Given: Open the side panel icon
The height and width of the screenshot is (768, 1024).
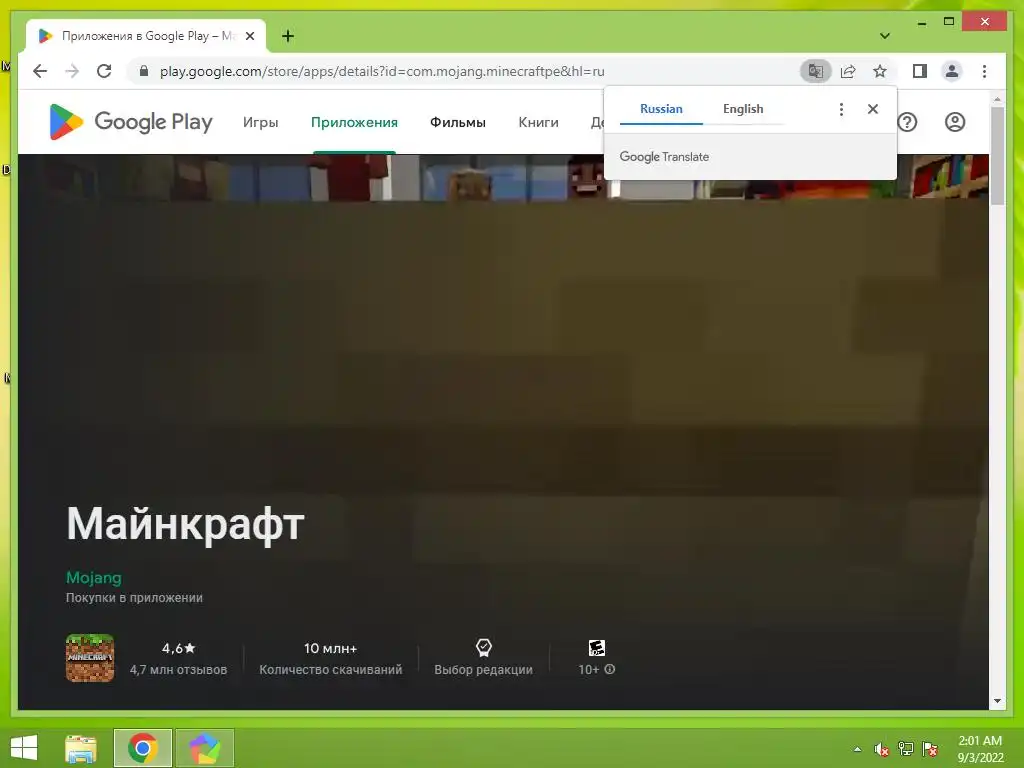Looking at the screenshot, I should click(920, 71).
